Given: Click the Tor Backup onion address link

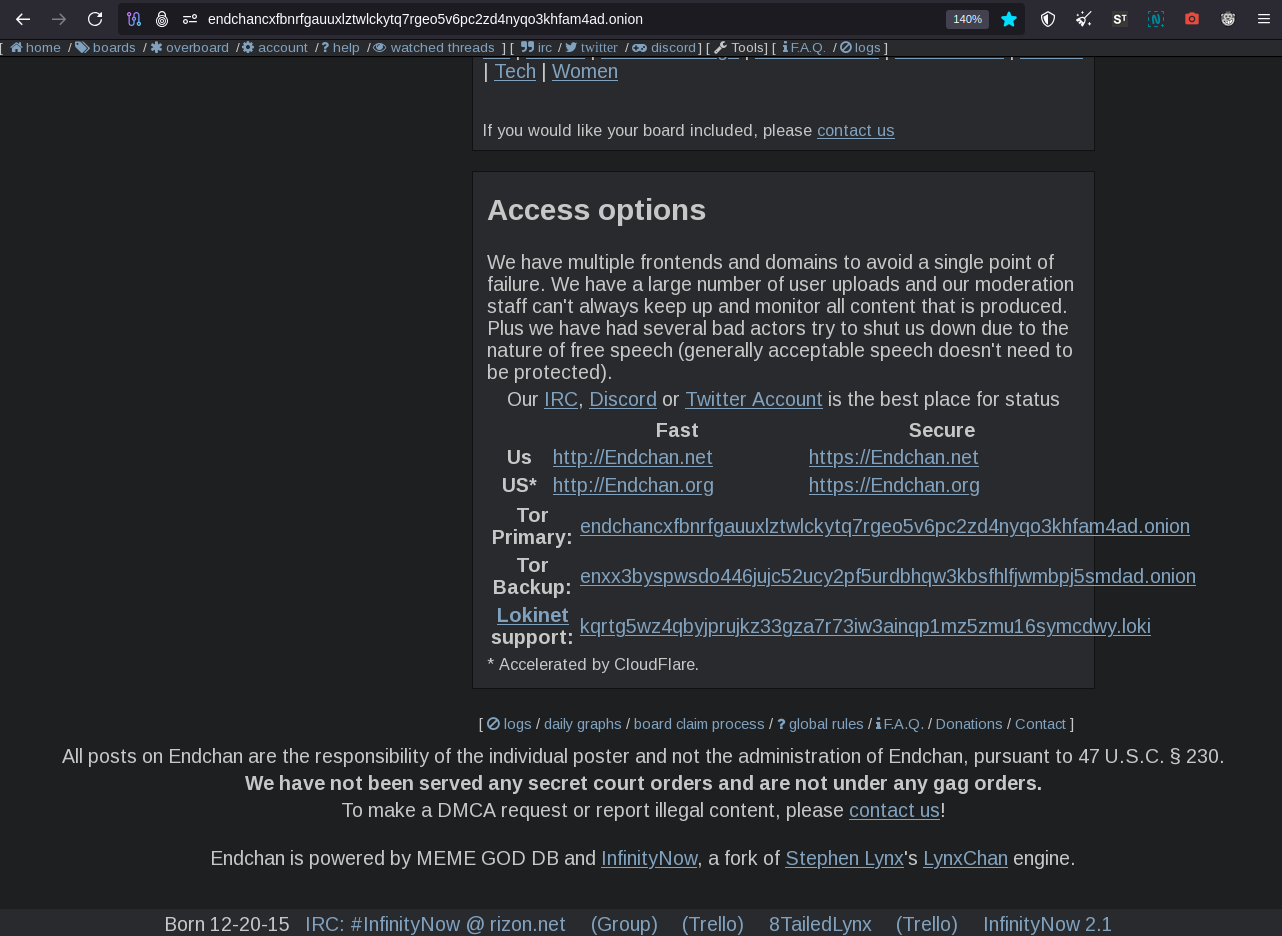Looking at the screenshot, I should click(887, 576).
